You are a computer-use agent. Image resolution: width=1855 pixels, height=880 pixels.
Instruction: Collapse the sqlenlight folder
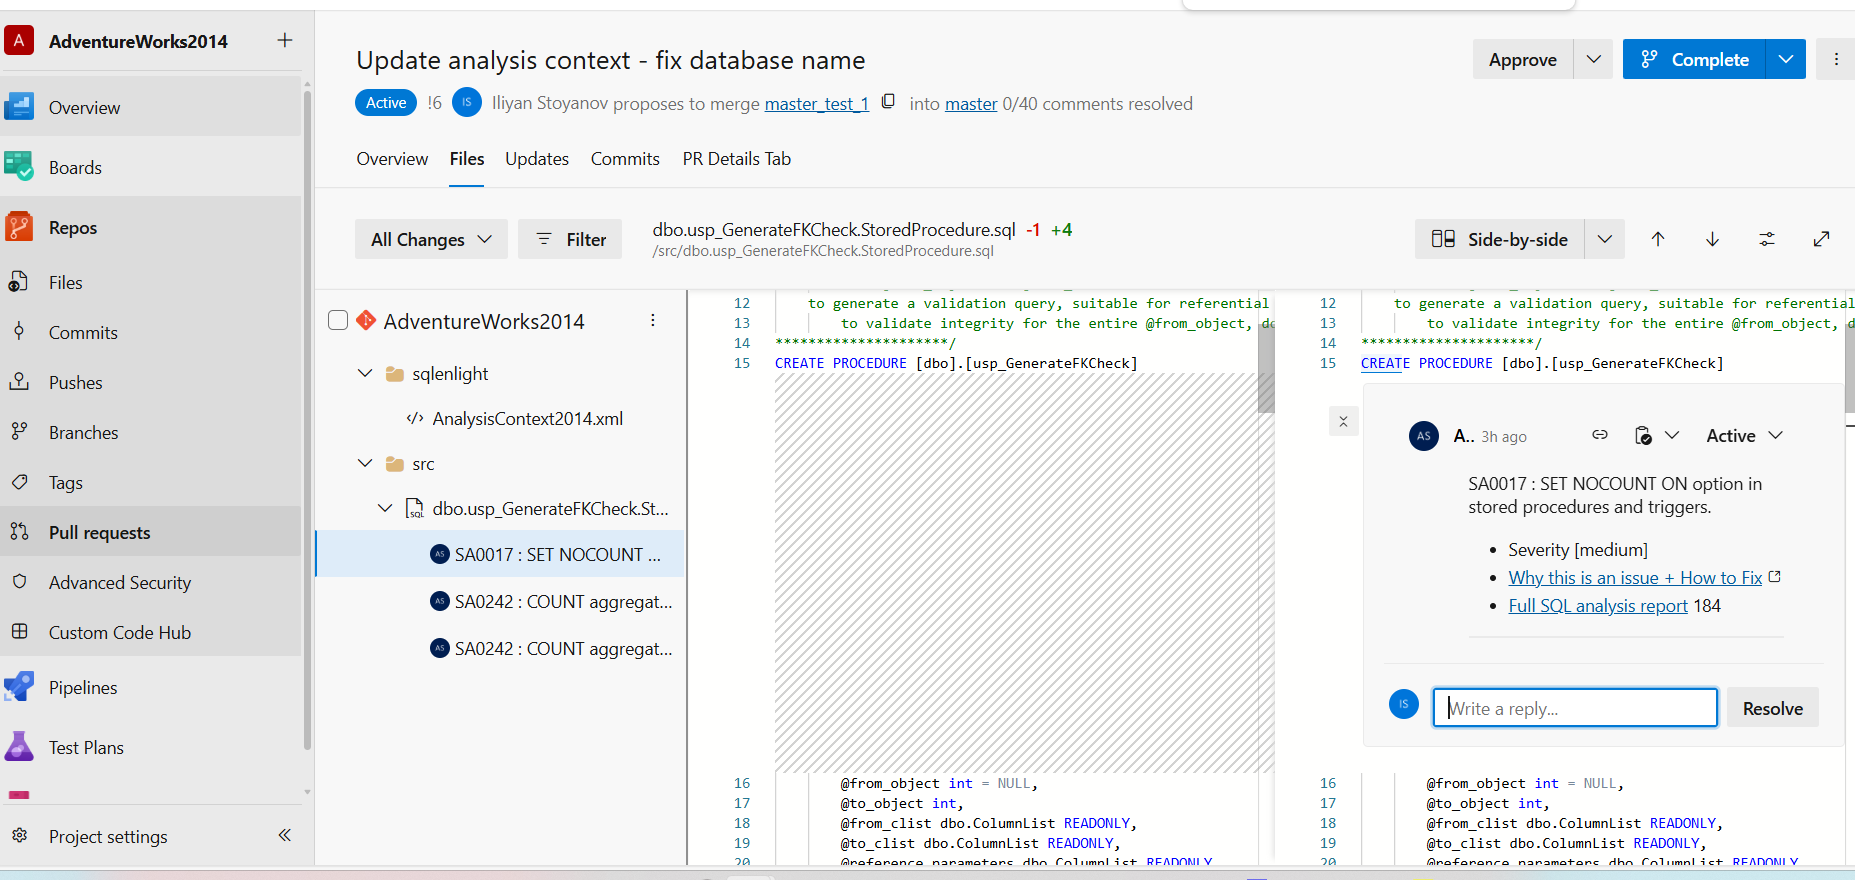pyautogui.click(x=365, y=373)
